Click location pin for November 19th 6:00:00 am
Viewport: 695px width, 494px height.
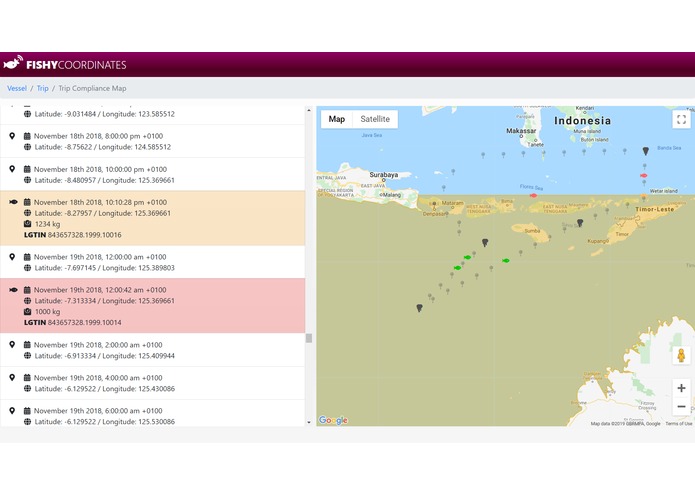pyautogui.click(x=12, y=411)
